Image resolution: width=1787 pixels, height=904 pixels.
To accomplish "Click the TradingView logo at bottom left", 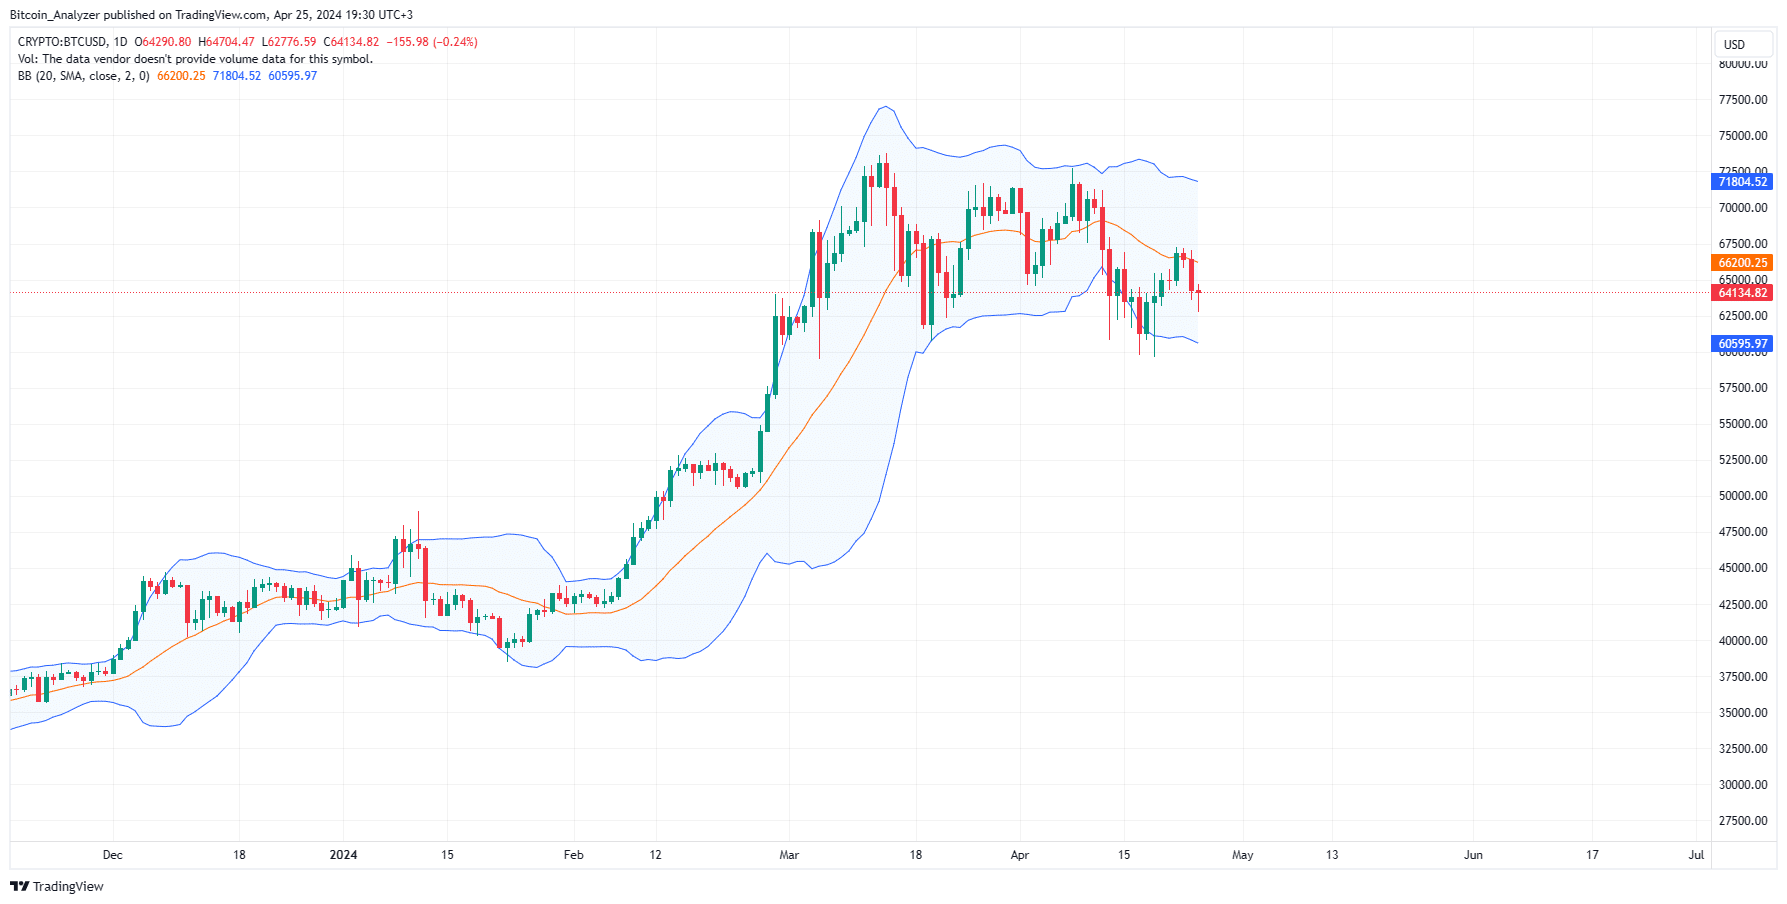I will pyautogui.click(x=57, y=886).
